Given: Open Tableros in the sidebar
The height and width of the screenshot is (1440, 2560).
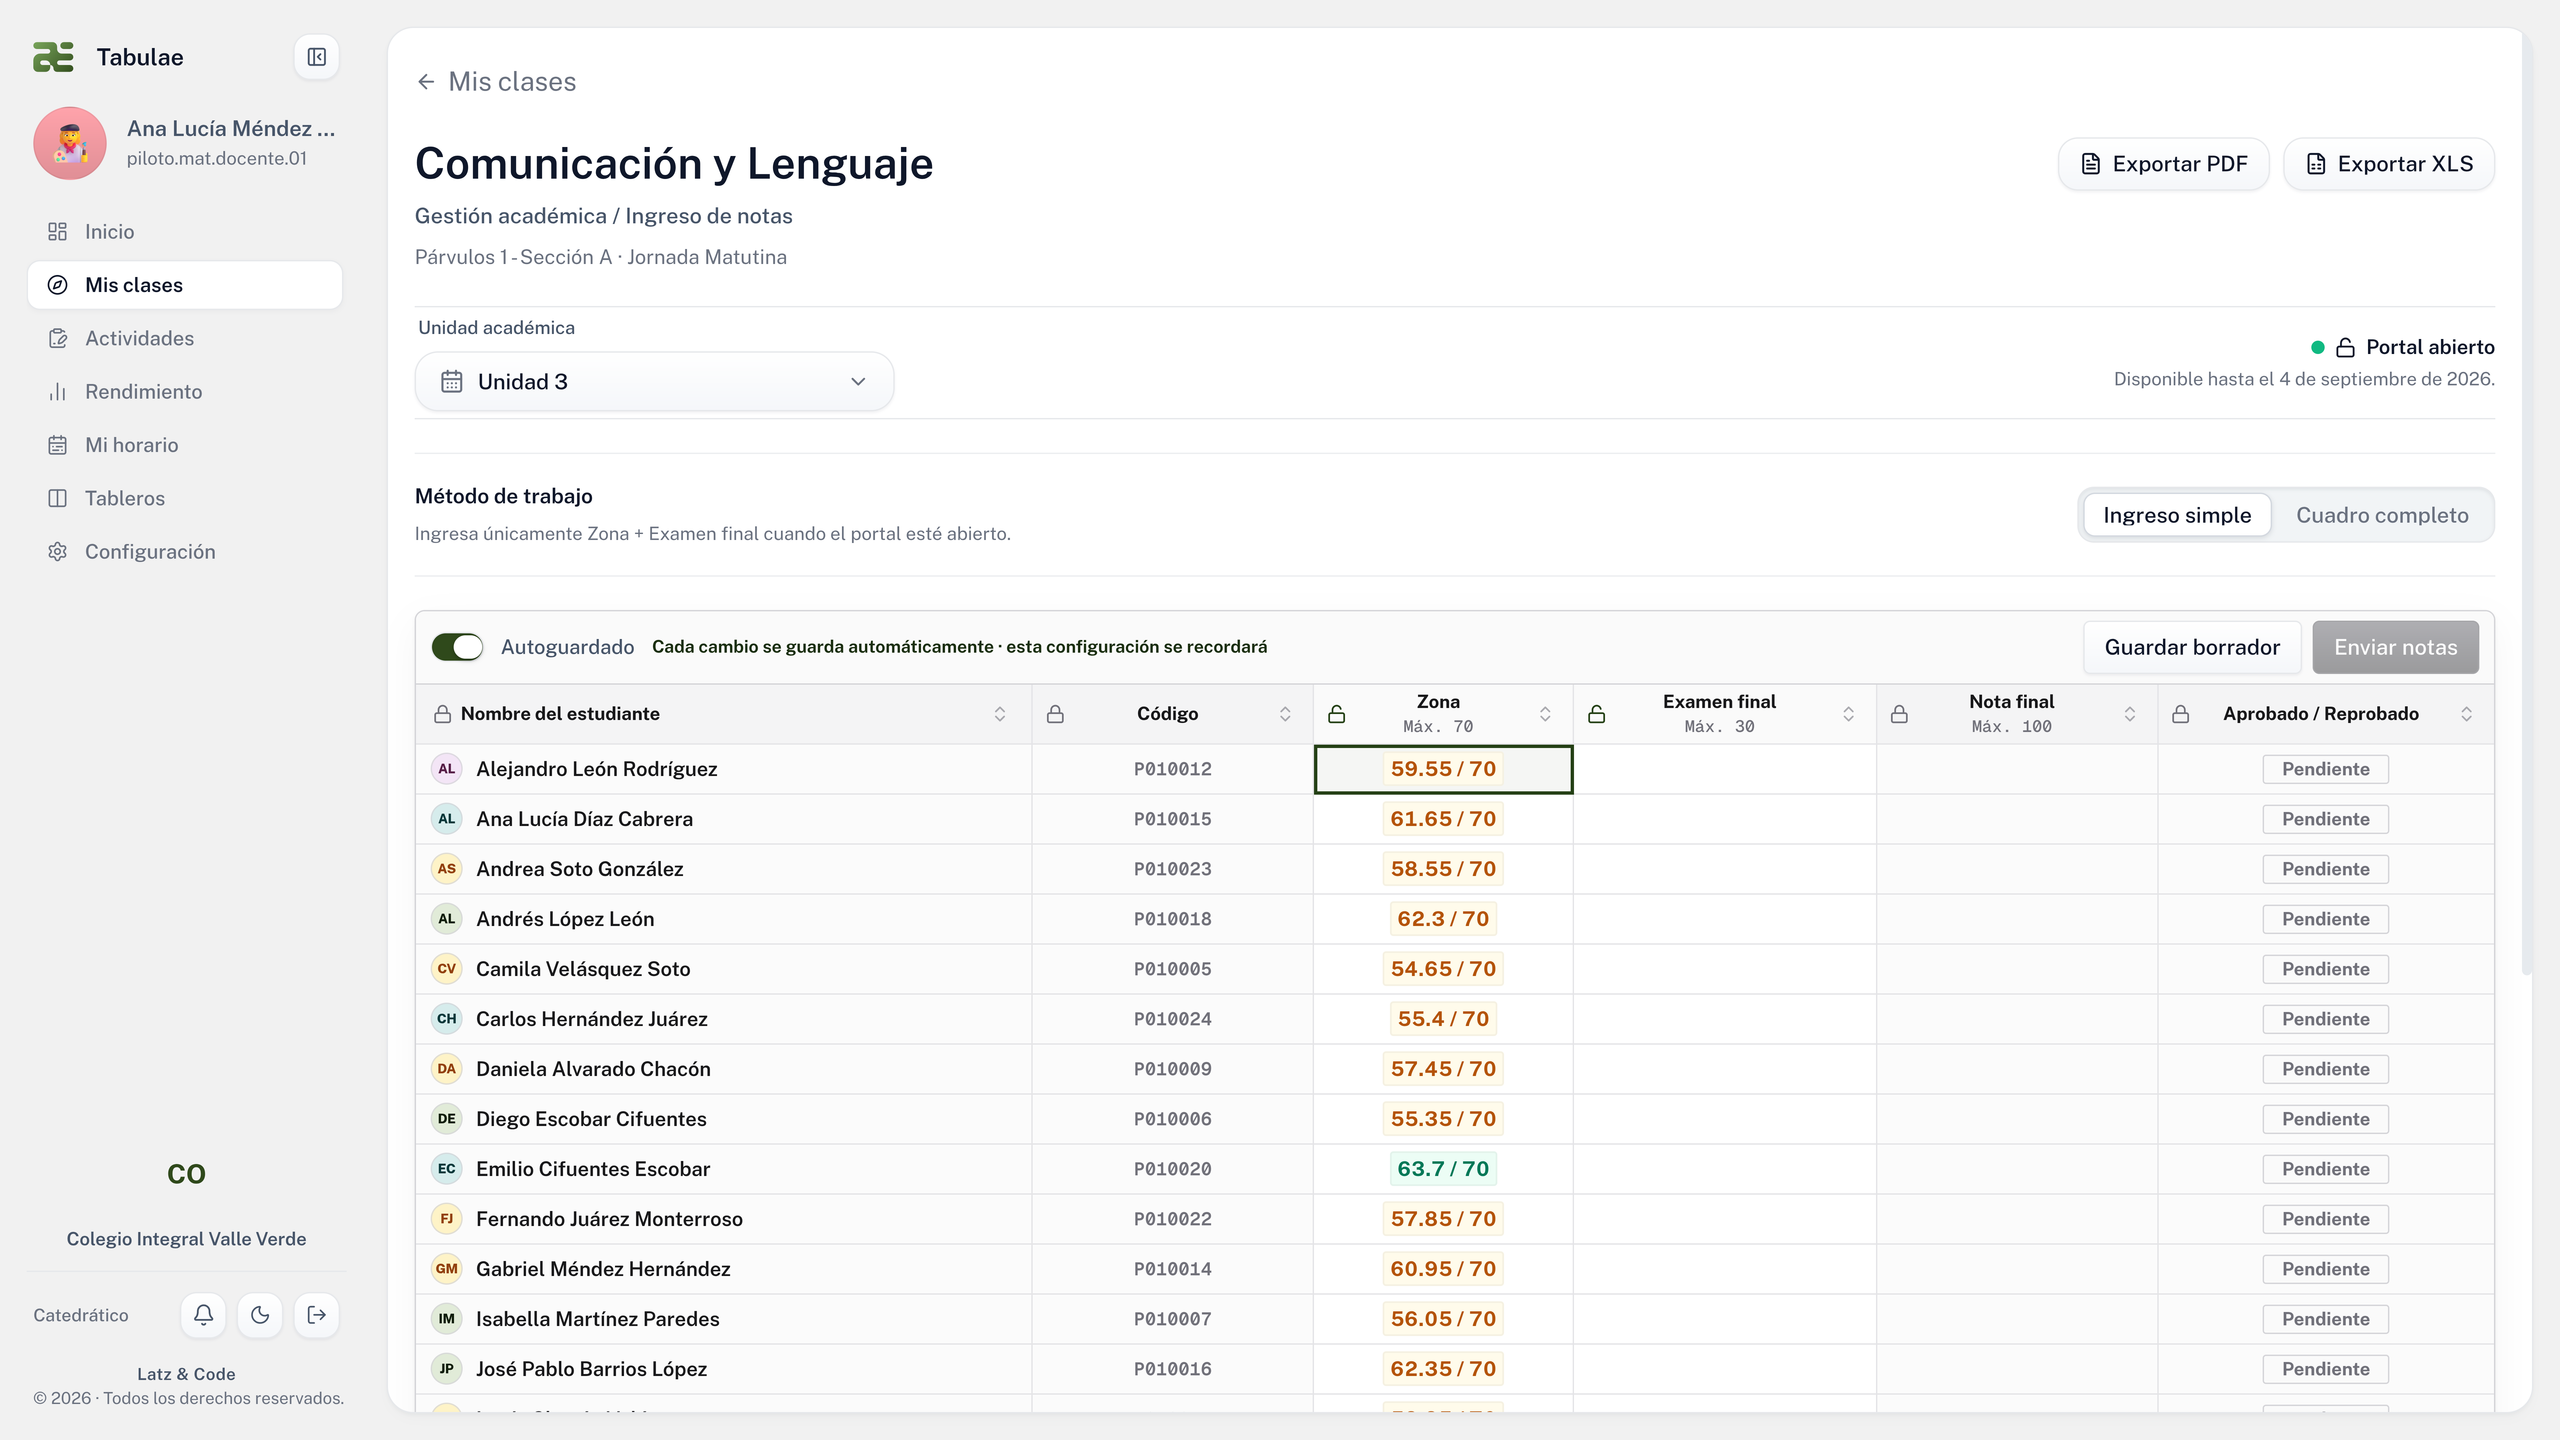Looking at the screenshot, I should point(185,498).
